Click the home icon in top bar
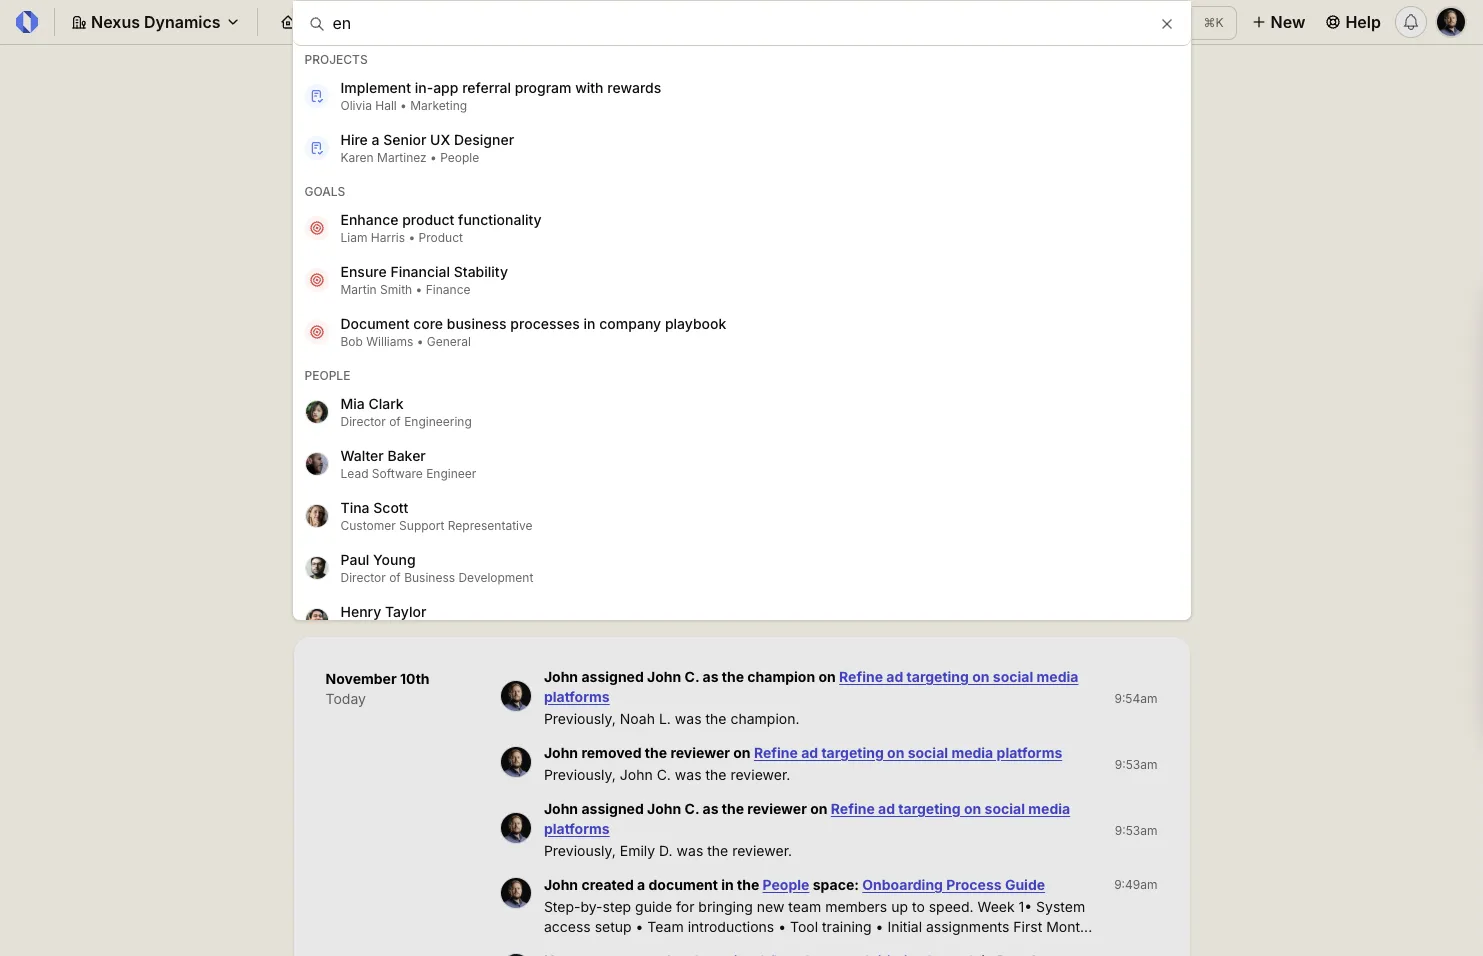This screenshot has height=956, width=1483. click(x=287, y=22)
